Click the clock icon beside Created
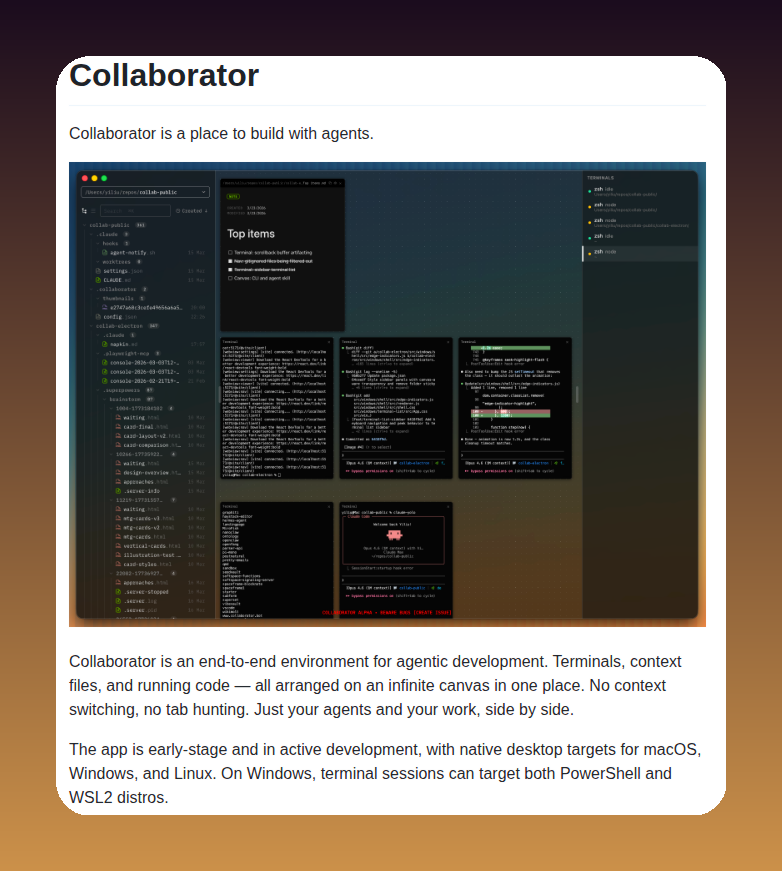 tap(178, 211)
